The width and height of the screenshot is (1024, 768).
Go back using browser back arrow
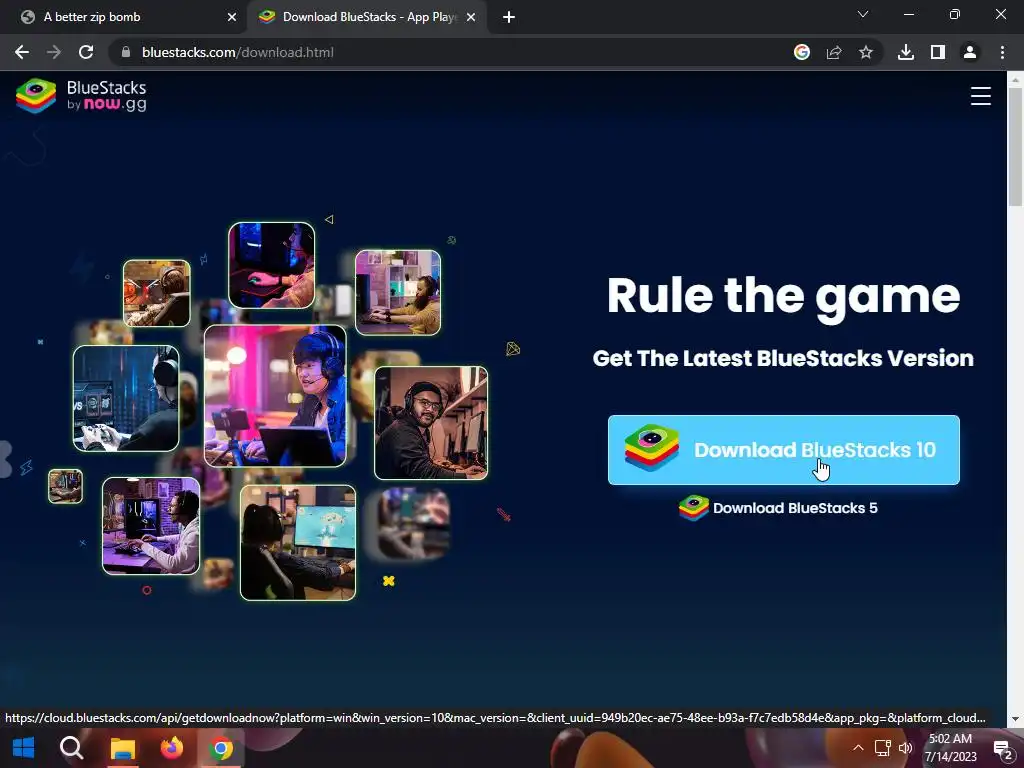point(22,52)
